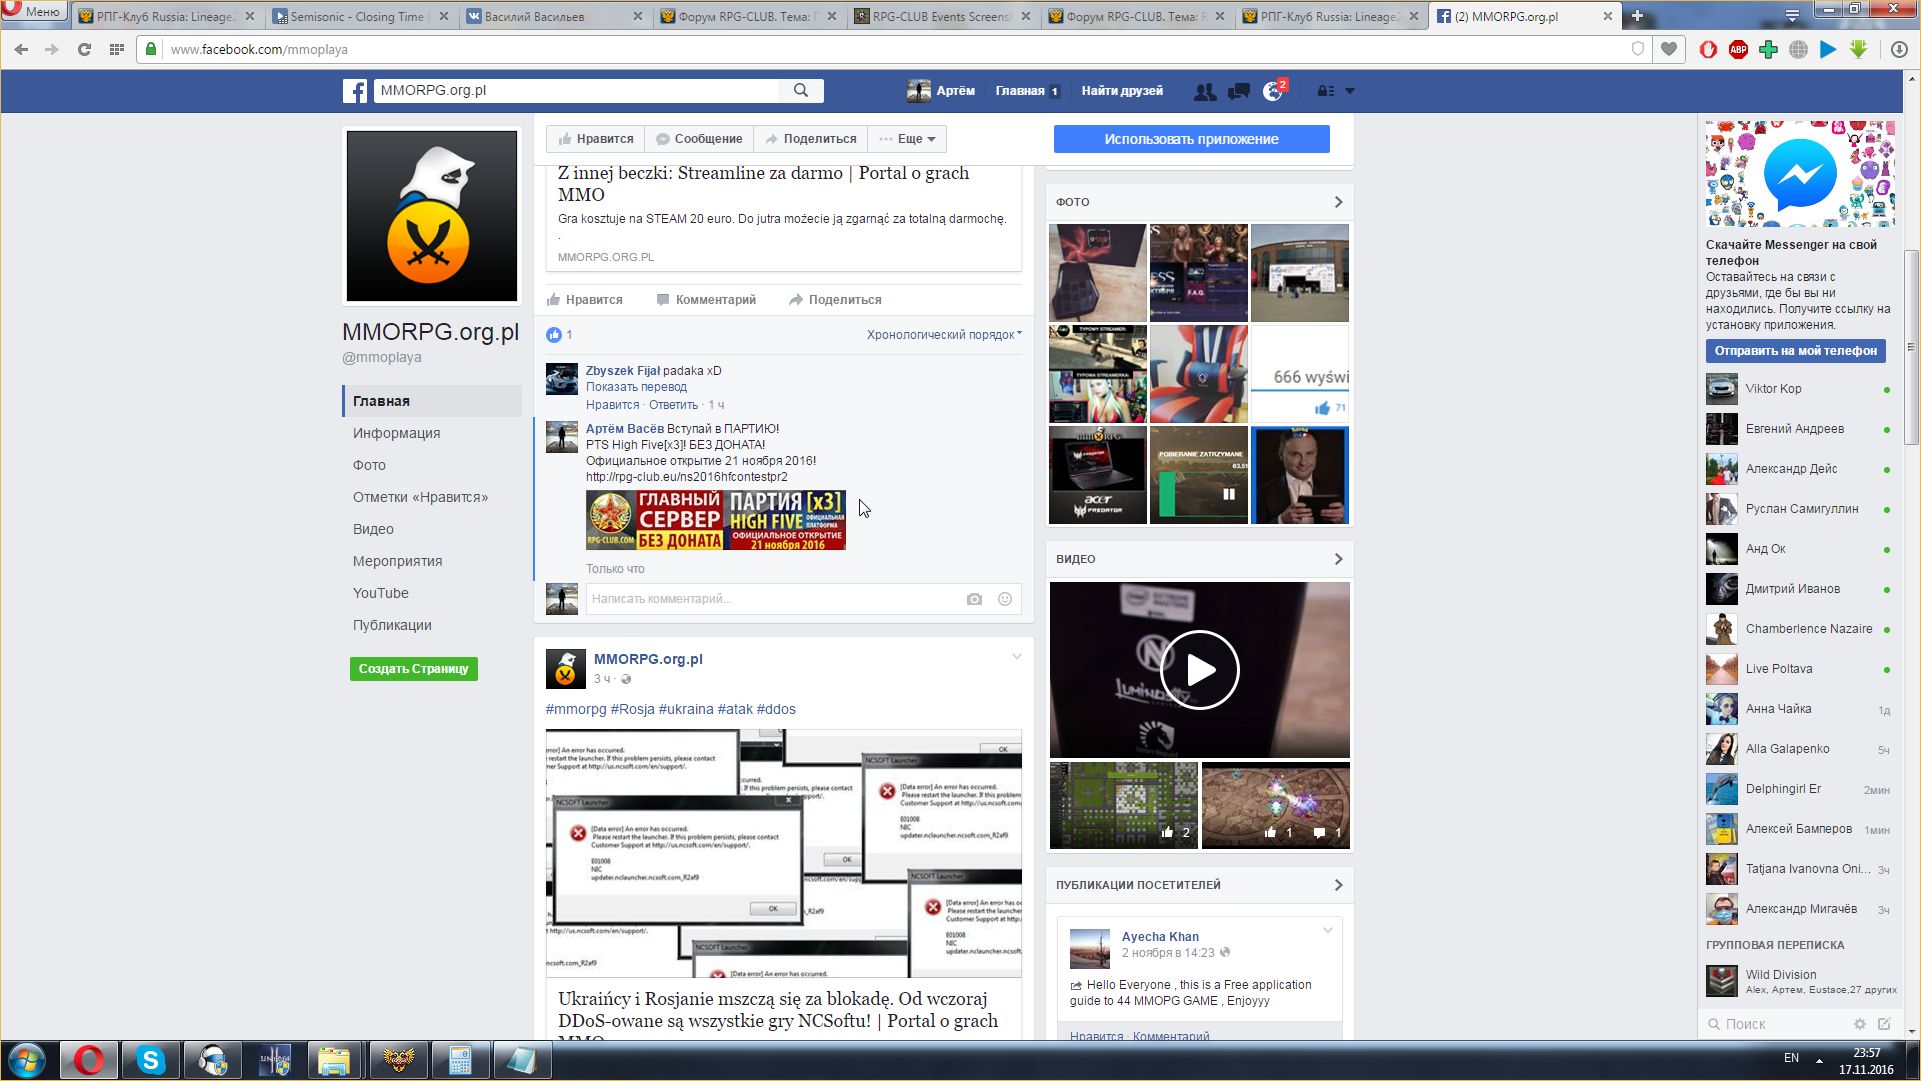The width and height of the screenshot is (1921, 1081).
Task: Click the Facebook logo icon
Action: click(355, 91)
